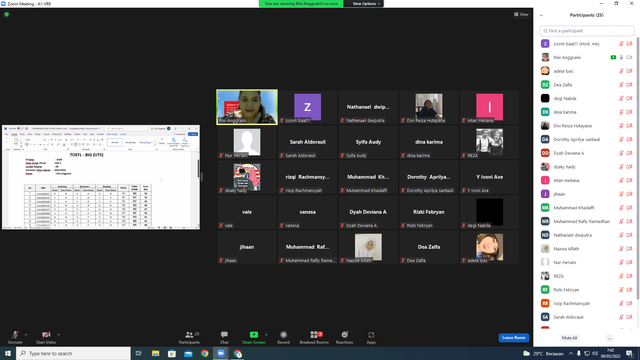Click Mute All button

(x=569, y=338)
